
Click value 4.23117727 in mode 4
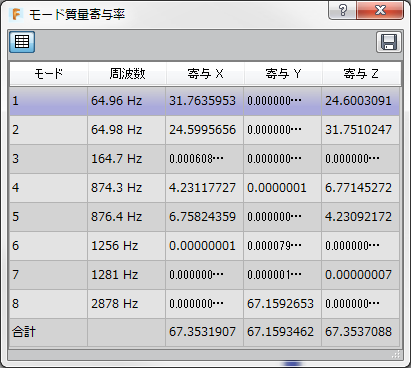coord(204,188)
